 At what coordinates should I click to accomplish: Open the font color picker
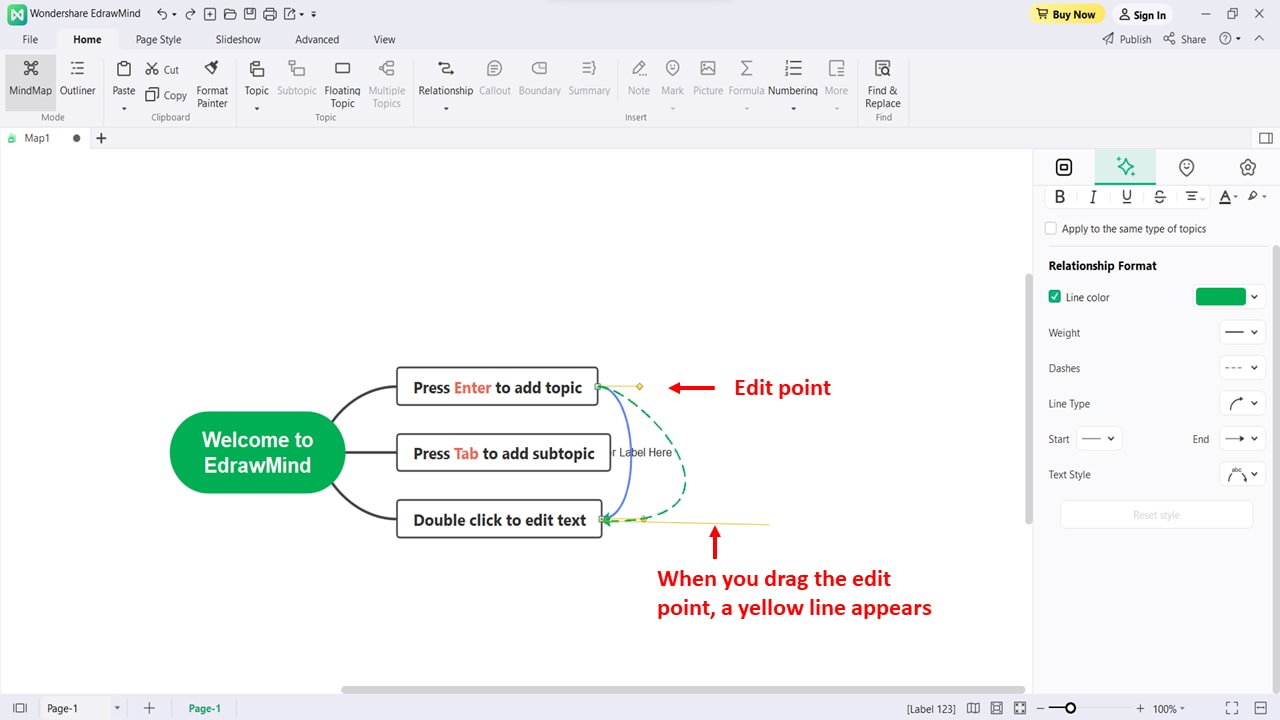(x=1226, y=197)
